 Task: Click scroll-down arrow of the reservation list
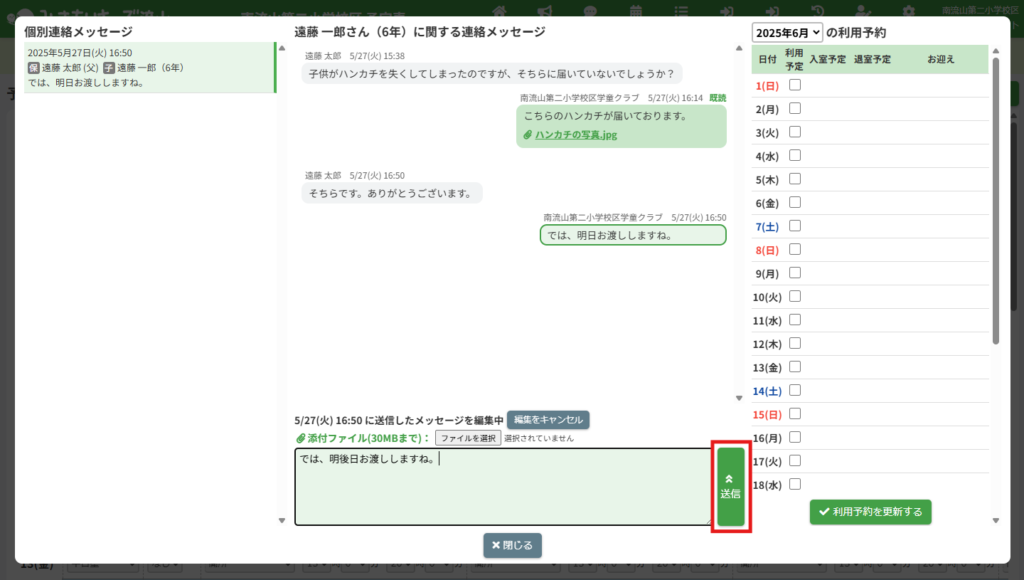[x=995, y=520]
